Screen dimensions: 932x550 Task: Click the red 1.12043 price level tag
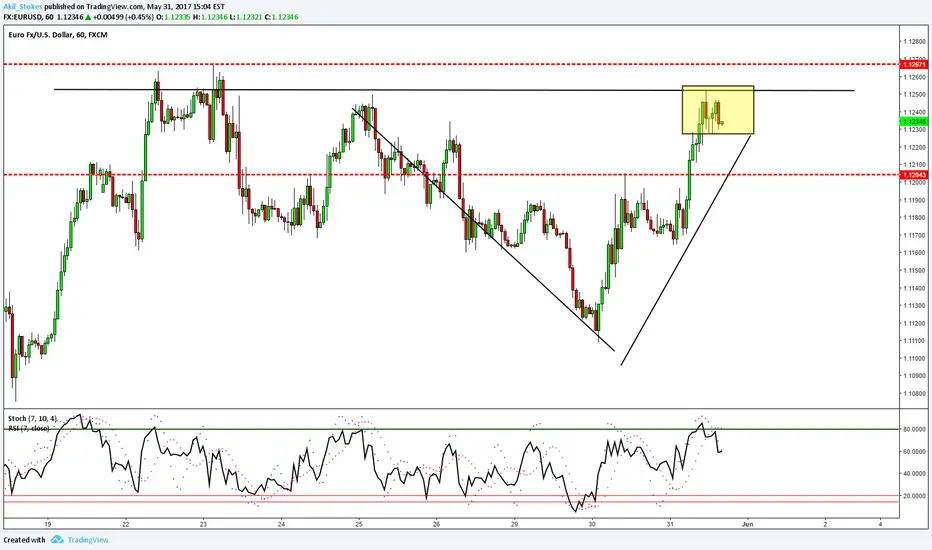(x=914, y=175)
